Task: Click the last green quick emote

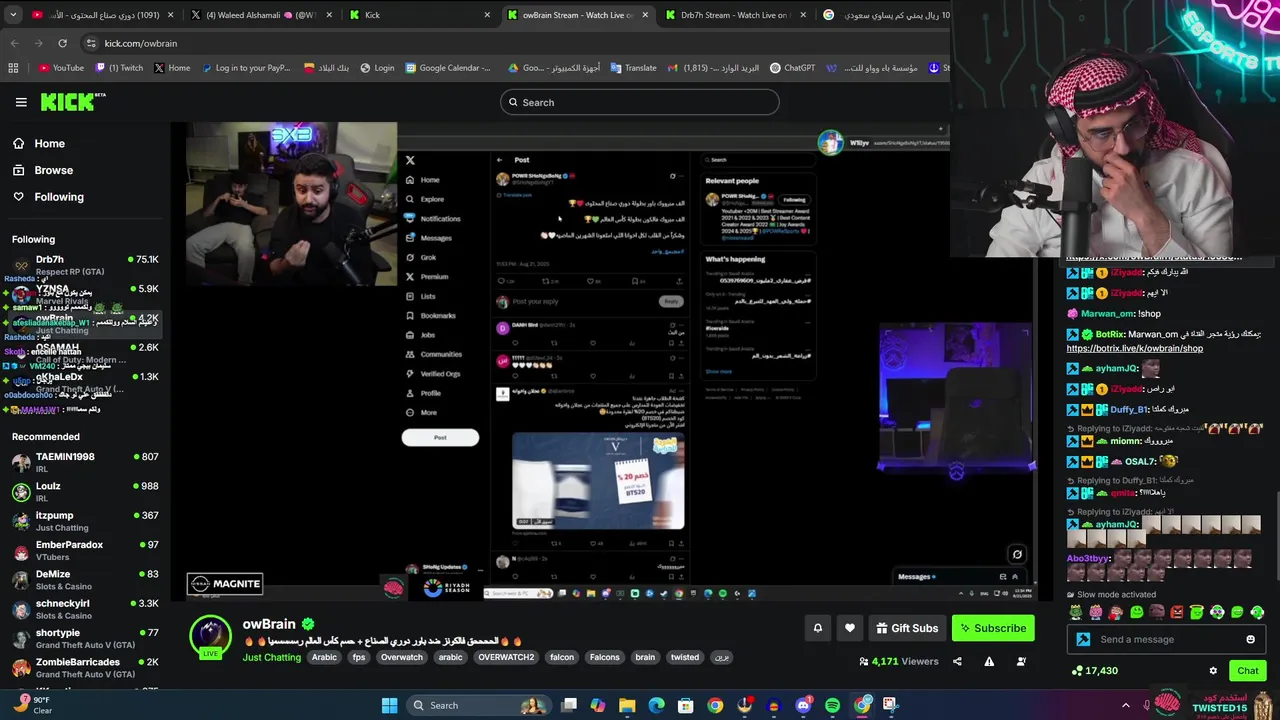Action: [x=1257, y=612]
